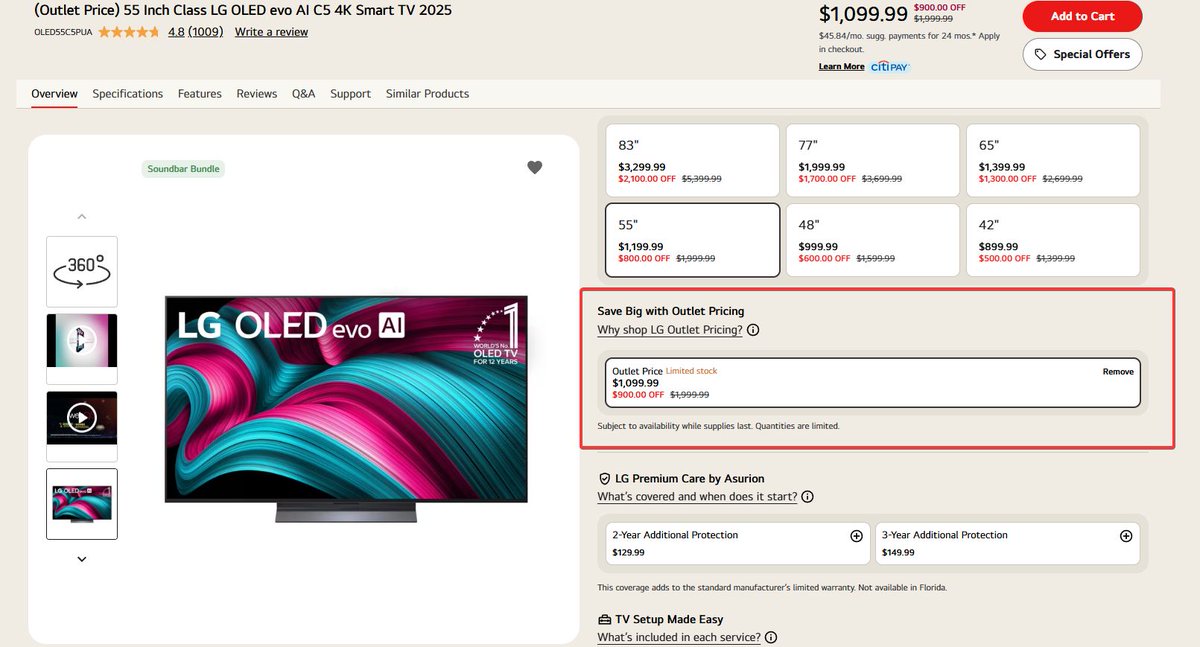Open the Special Offers button
Viewport: 1200px width, 647px height.
tap(1082, 54)
